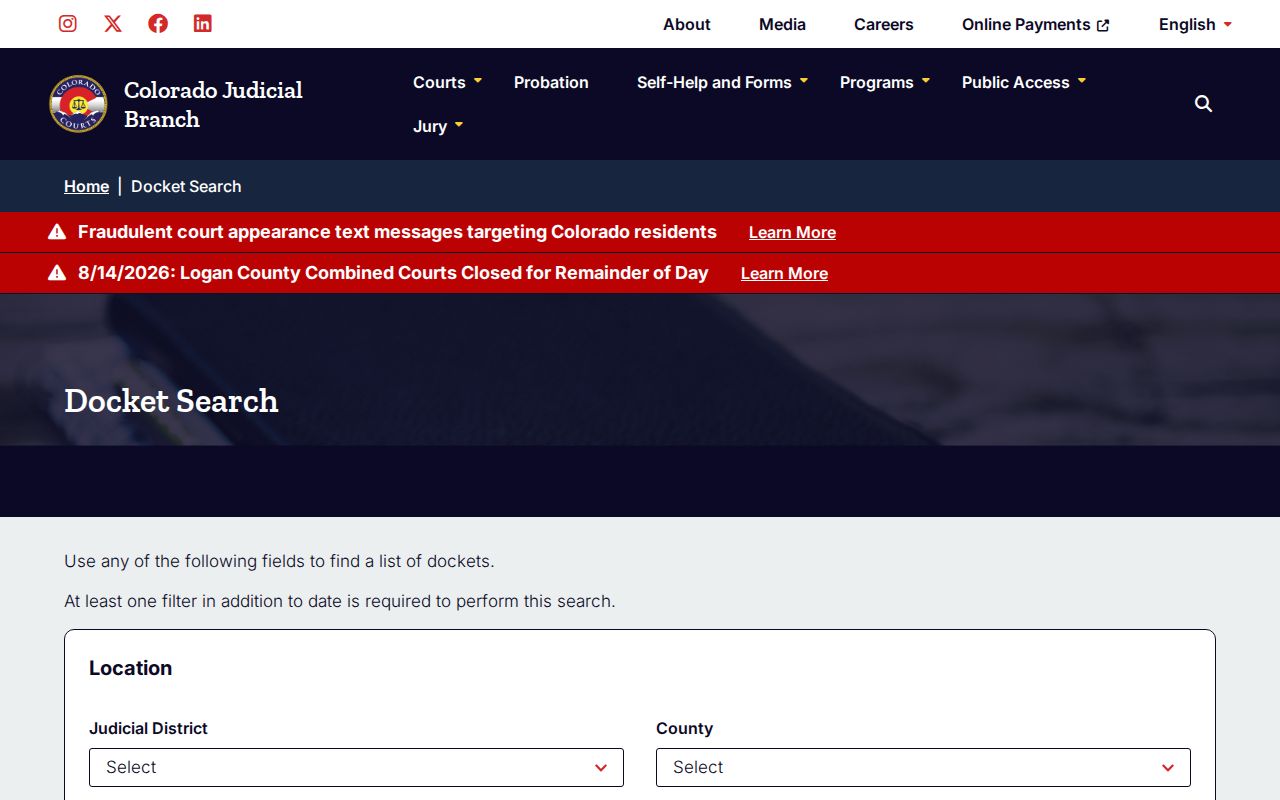Click warning triangle icon on fraudulent text alert
The height and width of the screenshot is (800, 1280).
coord(57,232)
